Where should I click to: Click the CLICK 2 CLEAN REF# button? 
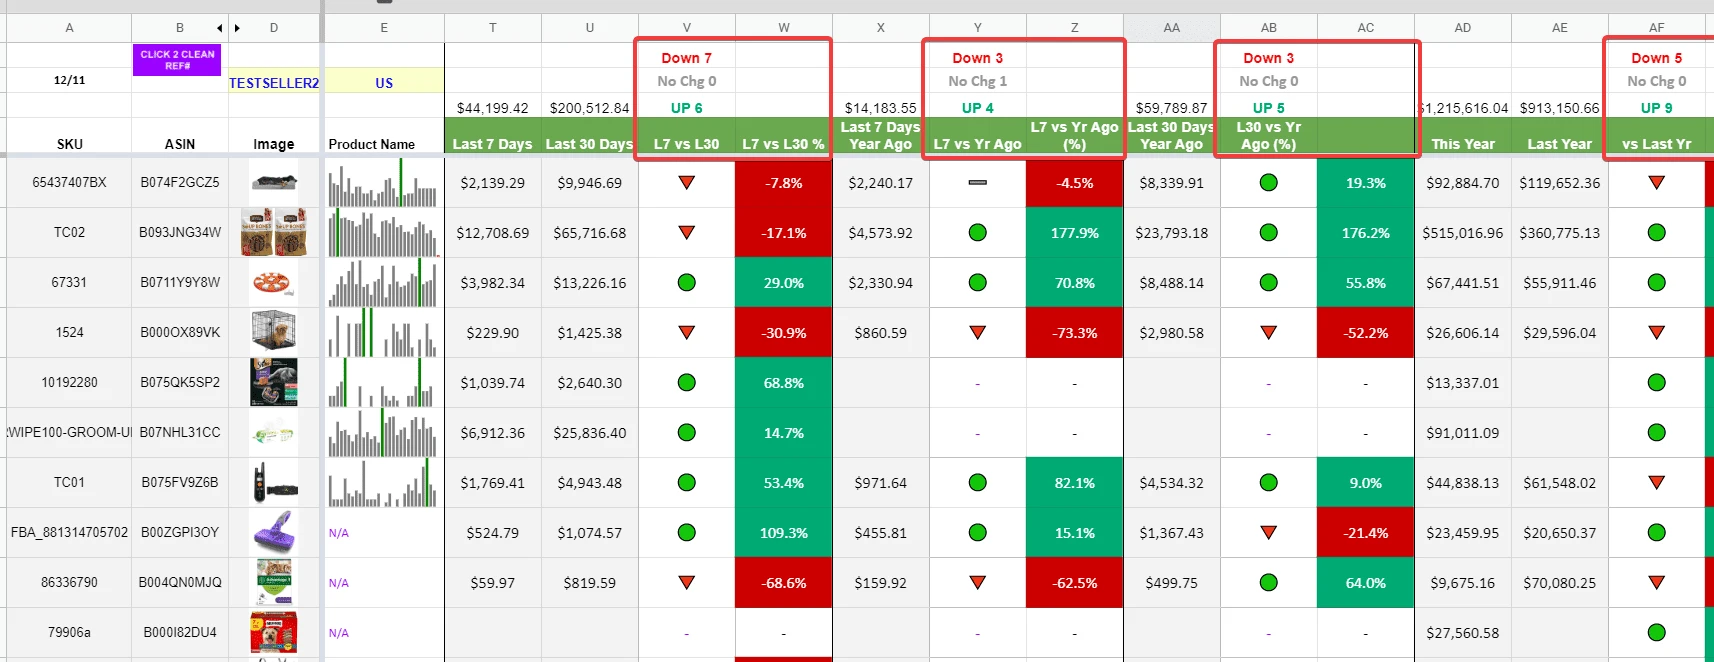(177, 60)
